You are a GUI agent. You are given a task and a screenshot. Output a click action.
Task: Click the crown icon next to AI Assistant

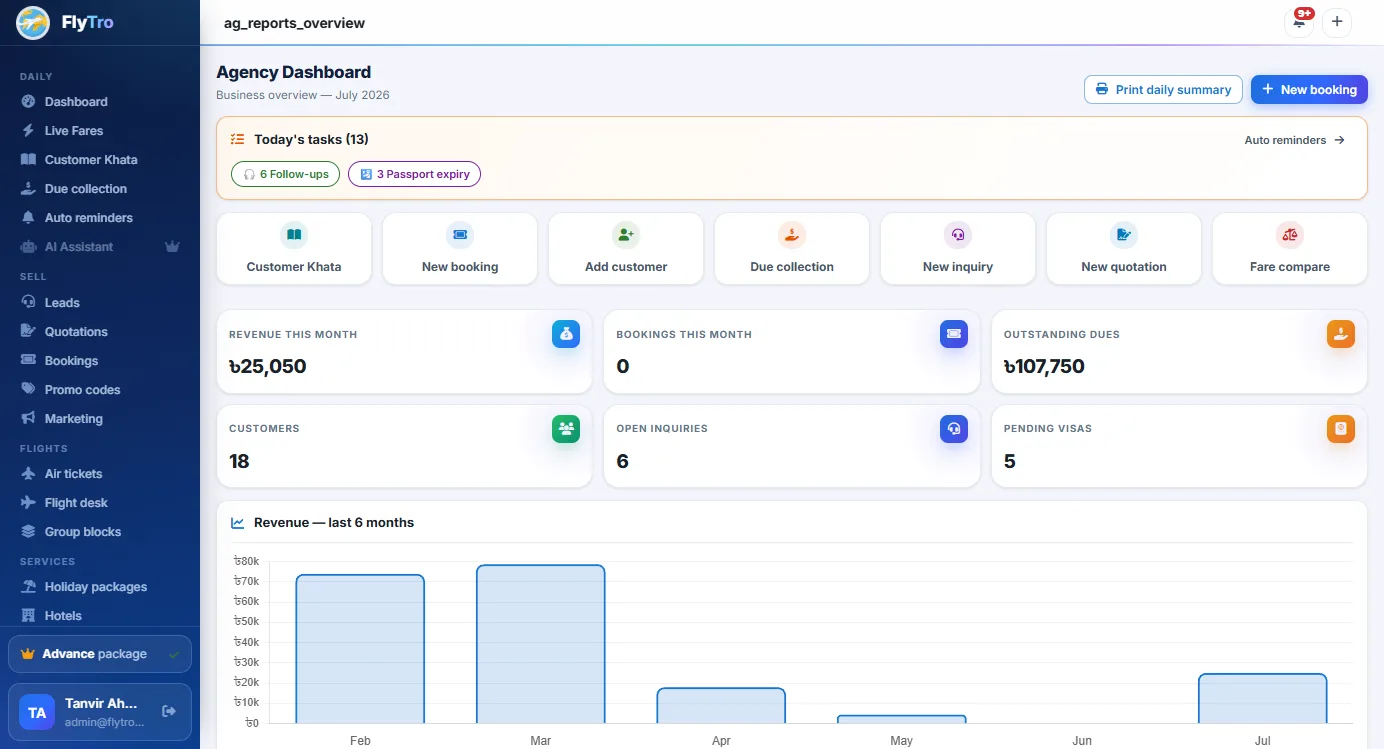tap(173, 247)
